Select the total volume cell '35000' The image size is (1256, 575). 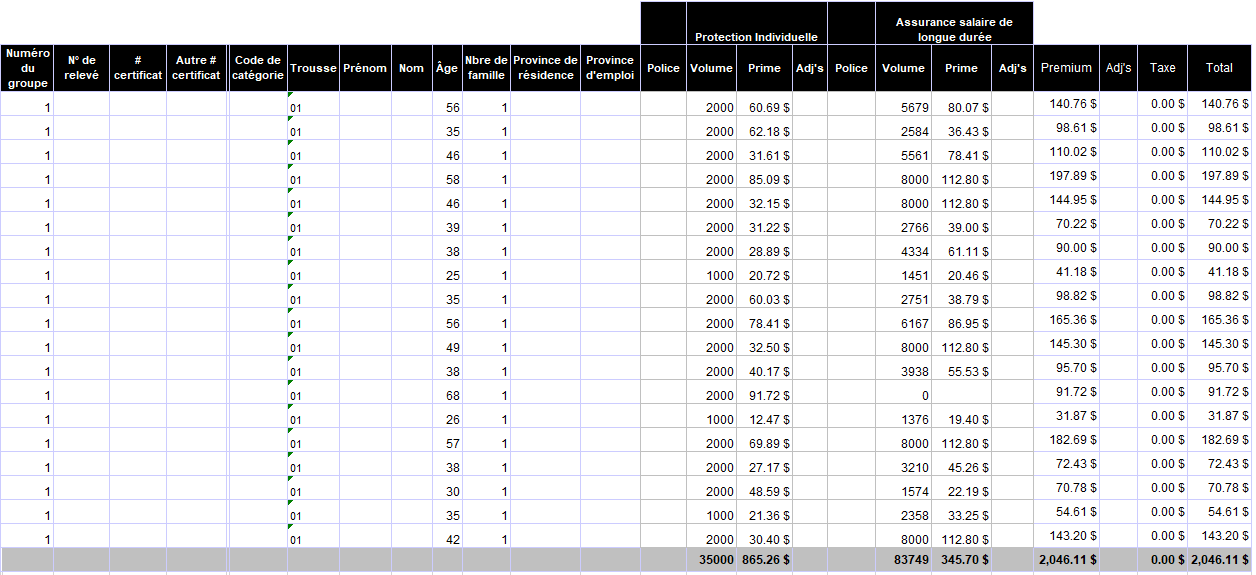712,560
